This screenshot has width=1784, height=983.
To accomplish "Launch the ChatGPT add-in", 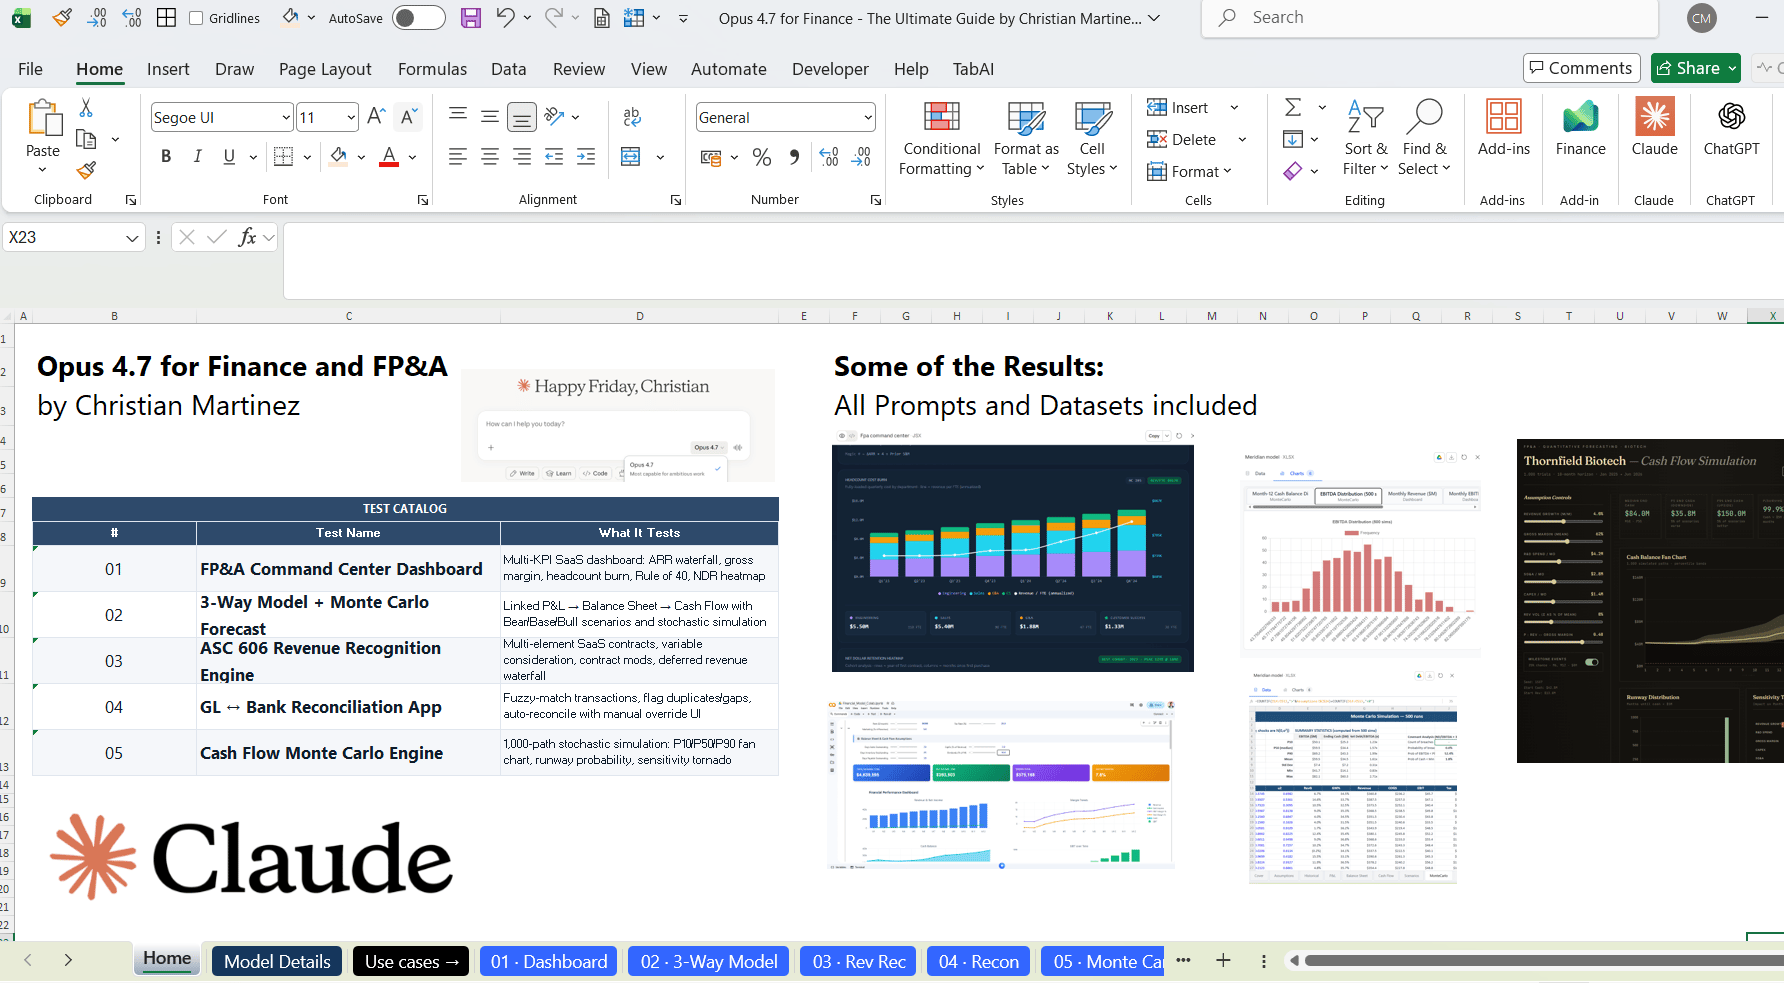I will point(1731,128).
